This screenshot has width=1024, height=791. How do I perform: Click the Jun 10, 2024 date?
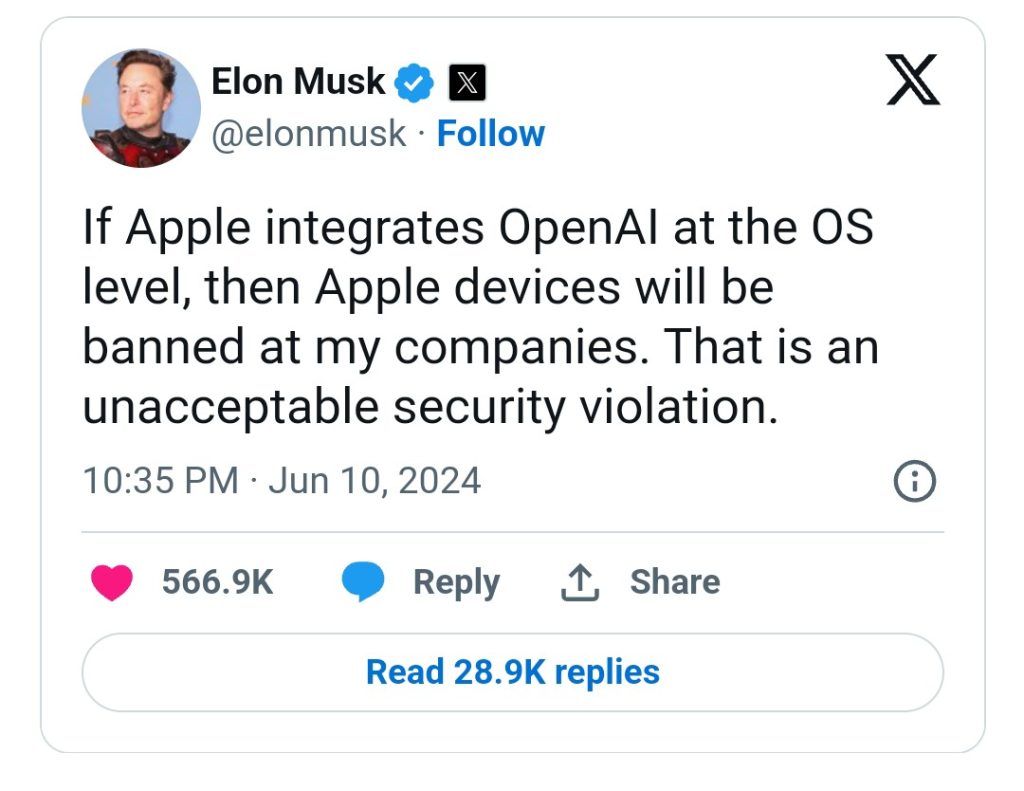375,481
